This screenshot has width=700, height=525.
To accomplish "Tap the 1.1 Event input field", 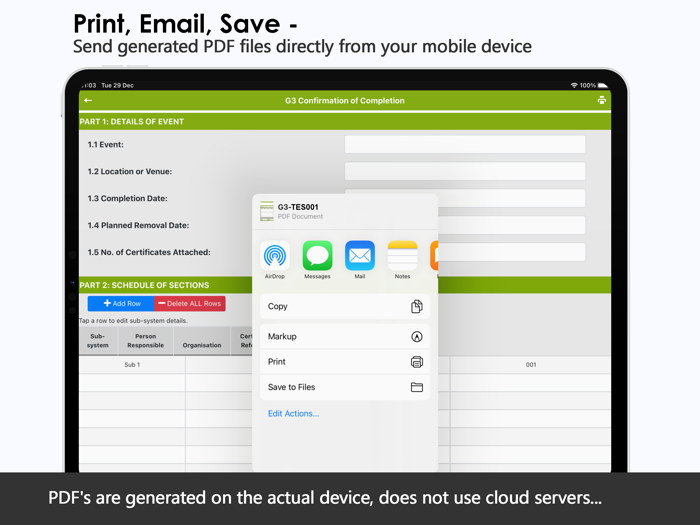I will (x=465, y=145).
